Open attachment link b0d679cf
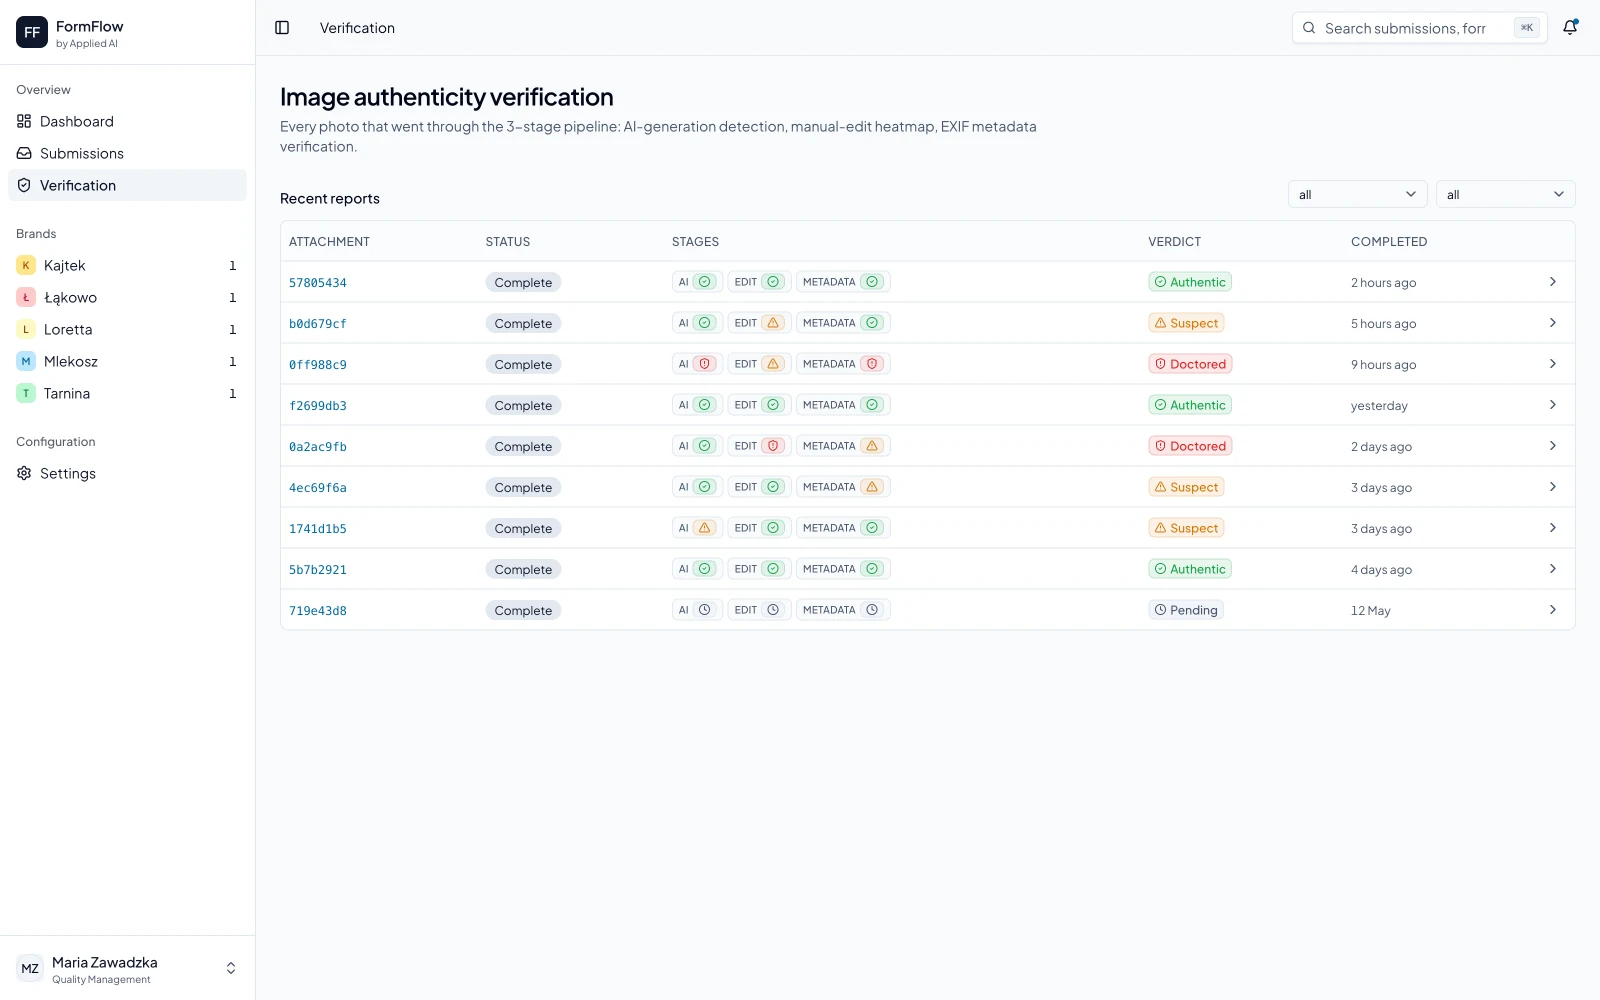The width and height of the screenshot is (1600, 1000). pos(318,324)
